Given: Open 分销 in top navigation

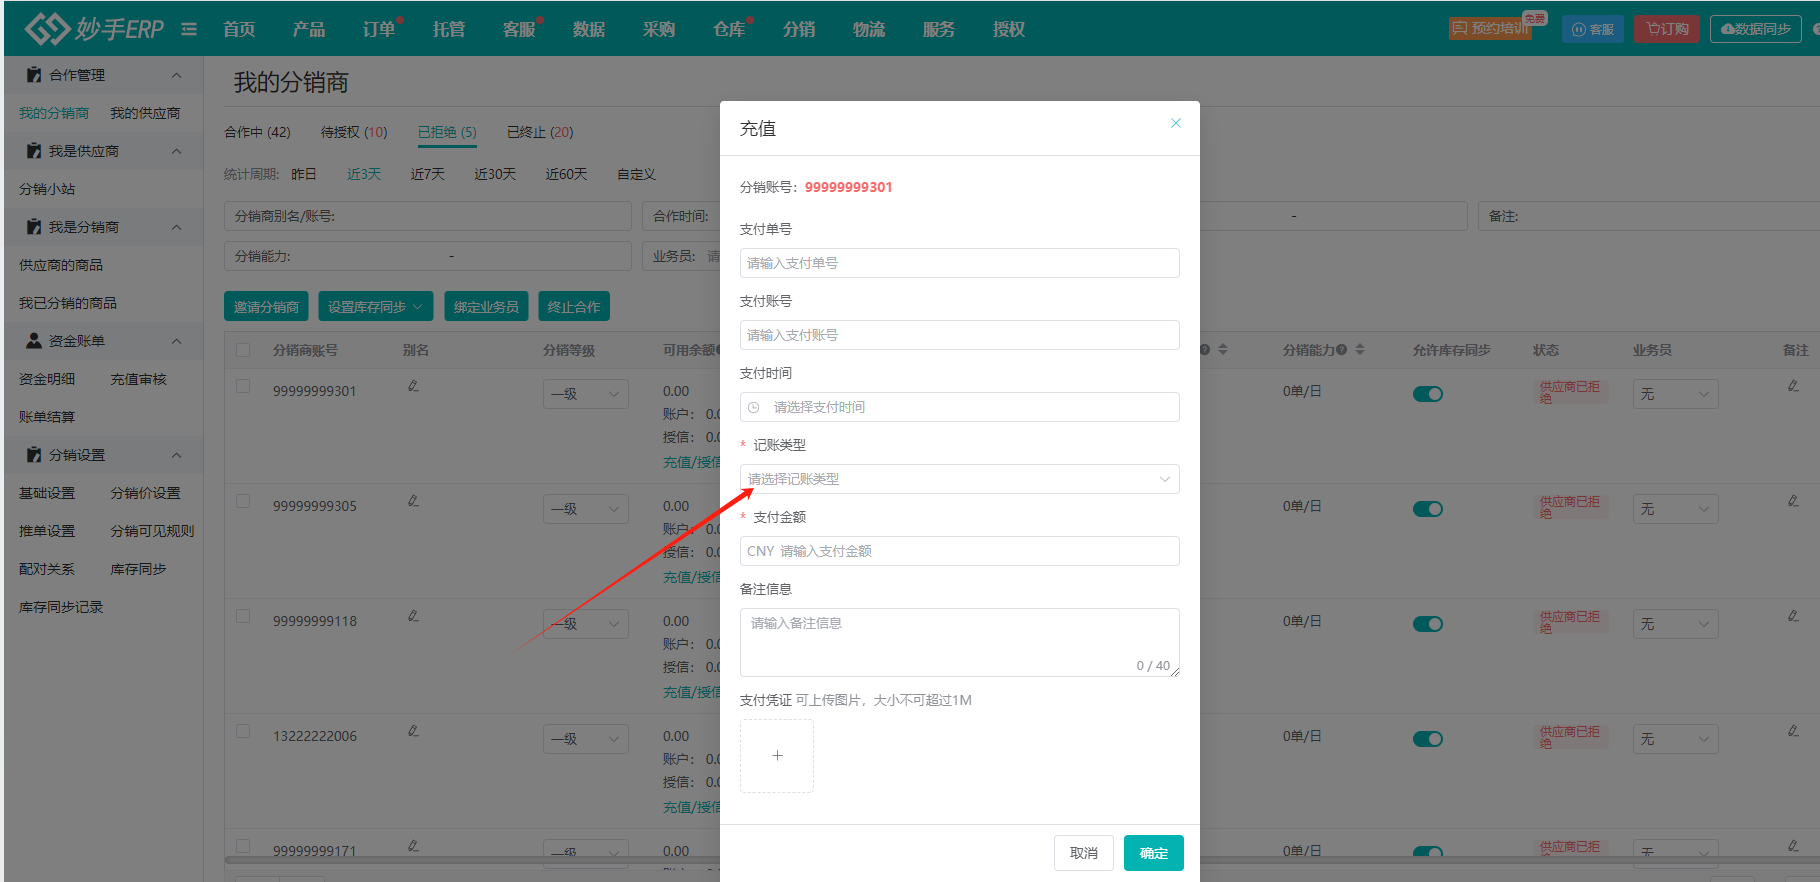Looking at the screenshot, I should (799, 29).
